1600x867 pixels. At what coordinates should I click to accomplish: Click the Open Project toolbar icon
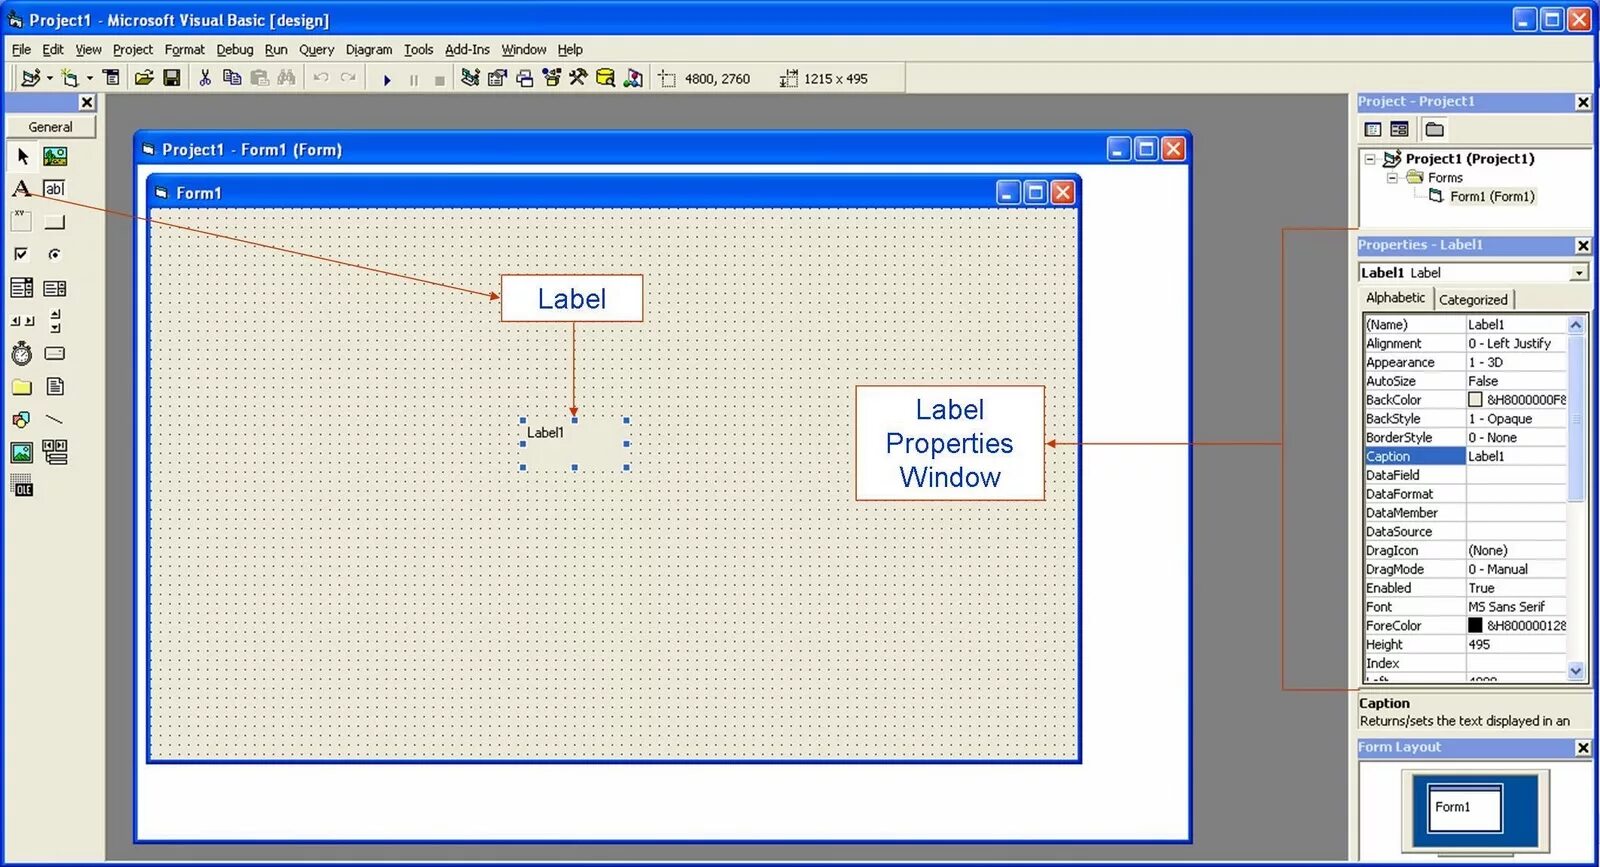point(144,78)
